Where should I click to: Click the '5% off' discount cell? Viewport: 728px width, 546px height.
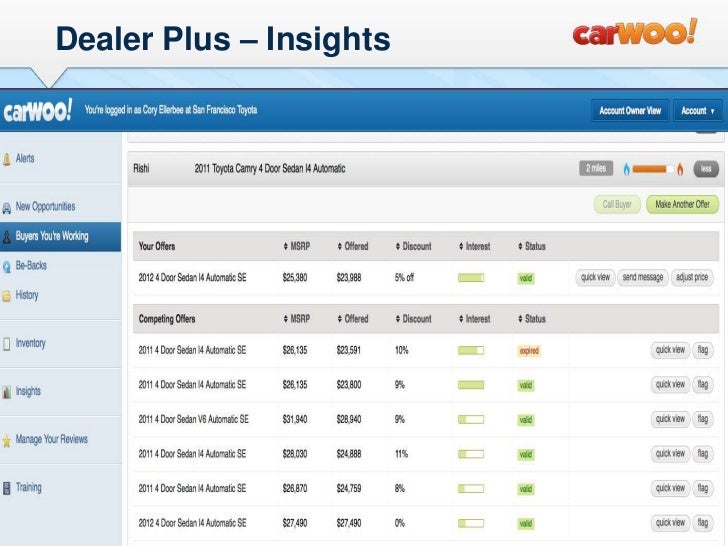404,278
